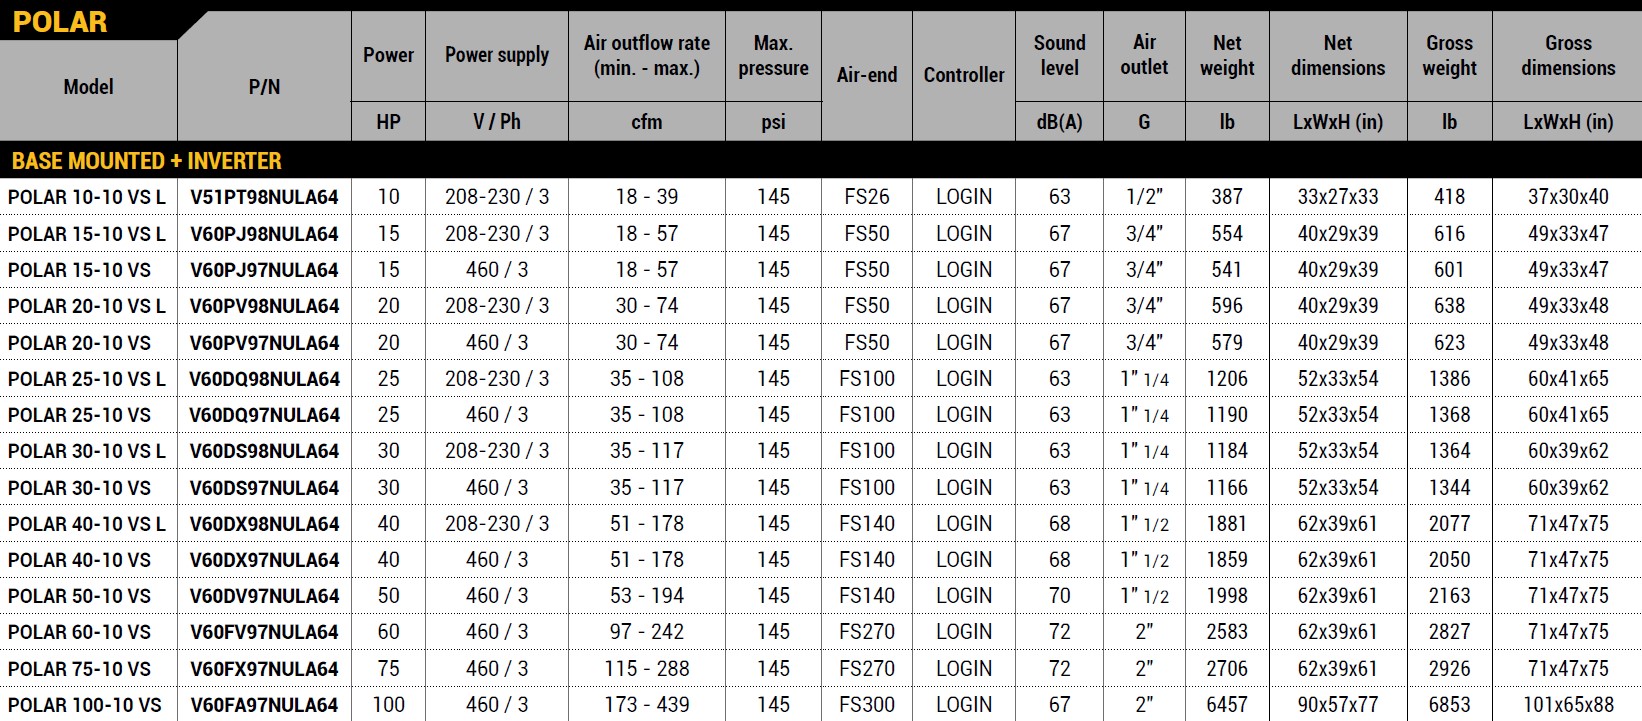The image size is (1642, 721).
Task: Select the BASE MOUNTED + INVERTER section header
Action: [146, 160]
